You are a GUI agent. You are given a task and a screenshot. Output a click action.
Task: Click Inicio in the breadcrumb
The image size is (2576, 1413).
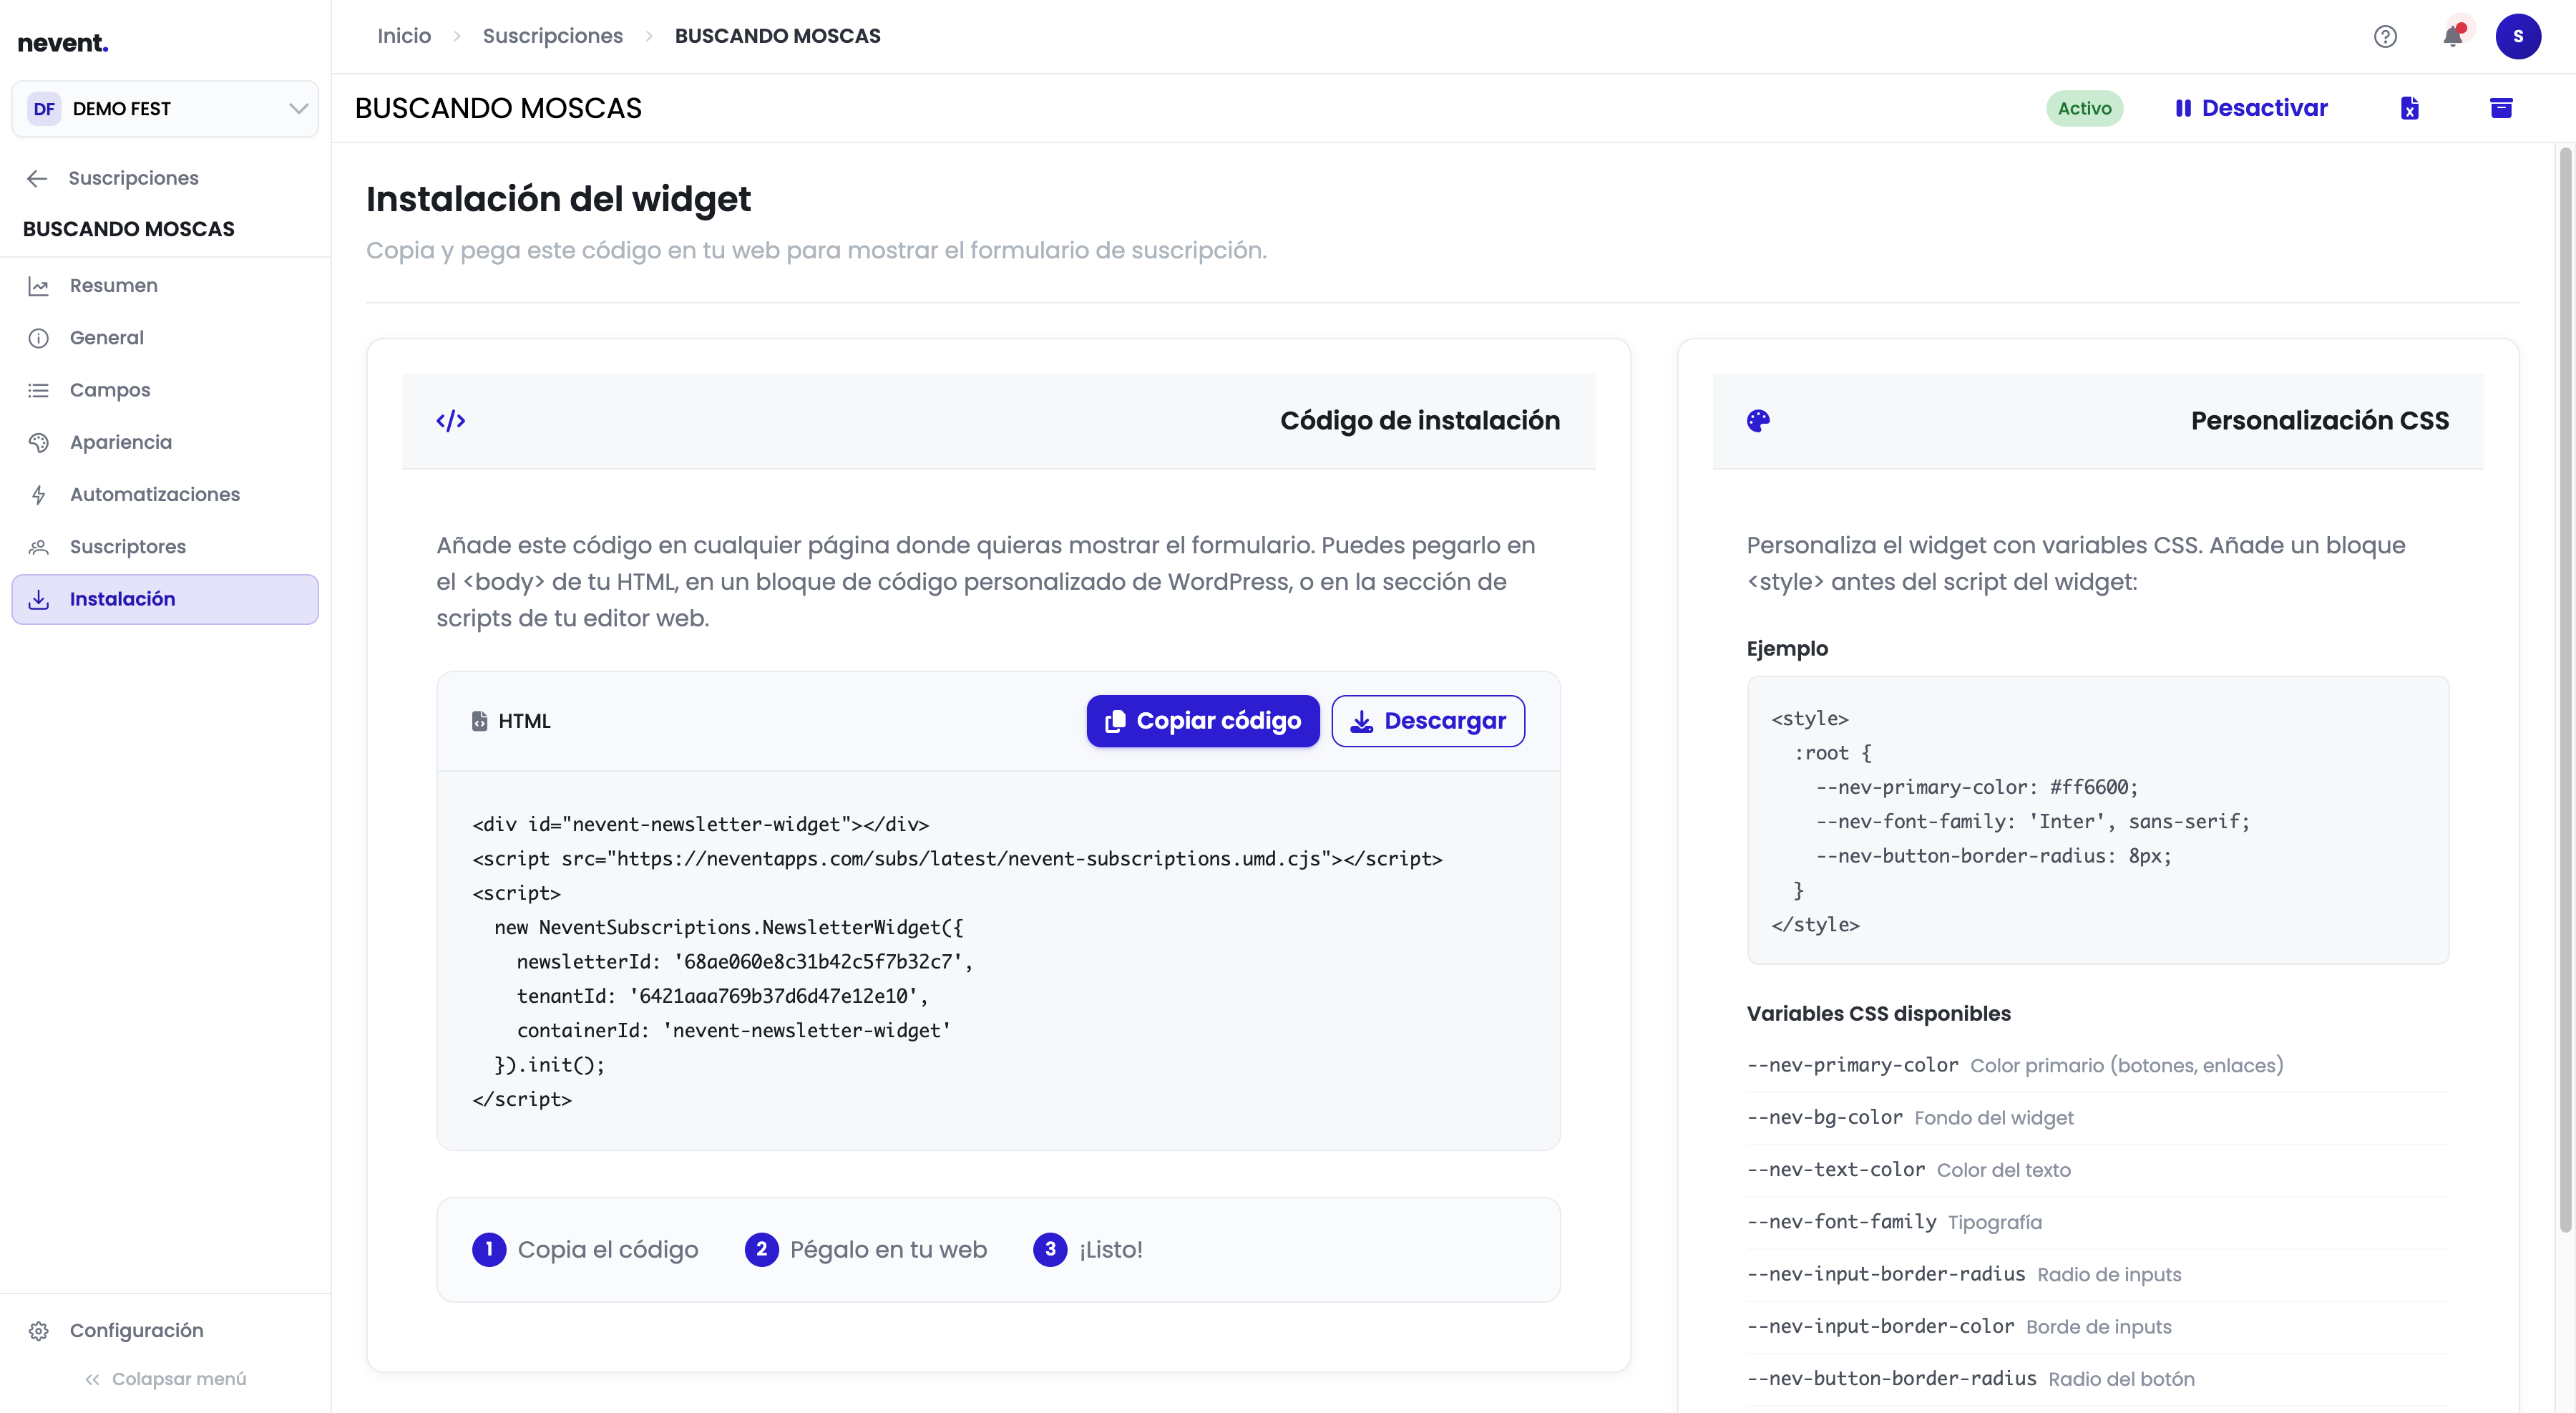(x=404, y=36)
